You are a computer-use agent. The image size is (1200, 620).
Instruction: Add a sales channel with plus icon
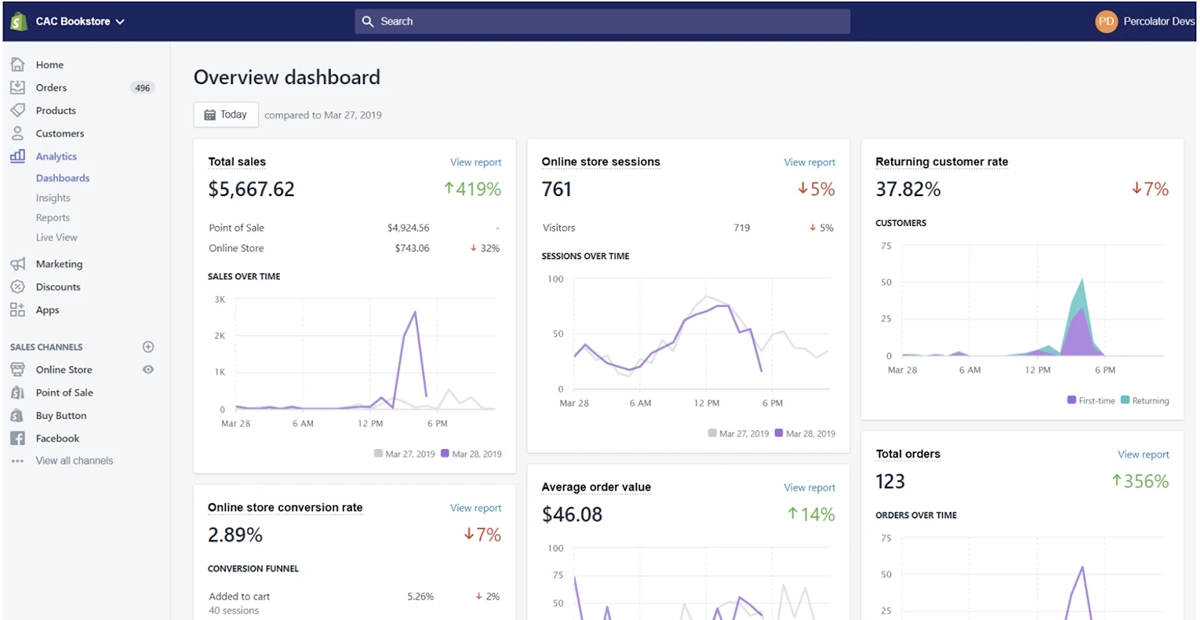click(148, 347)
